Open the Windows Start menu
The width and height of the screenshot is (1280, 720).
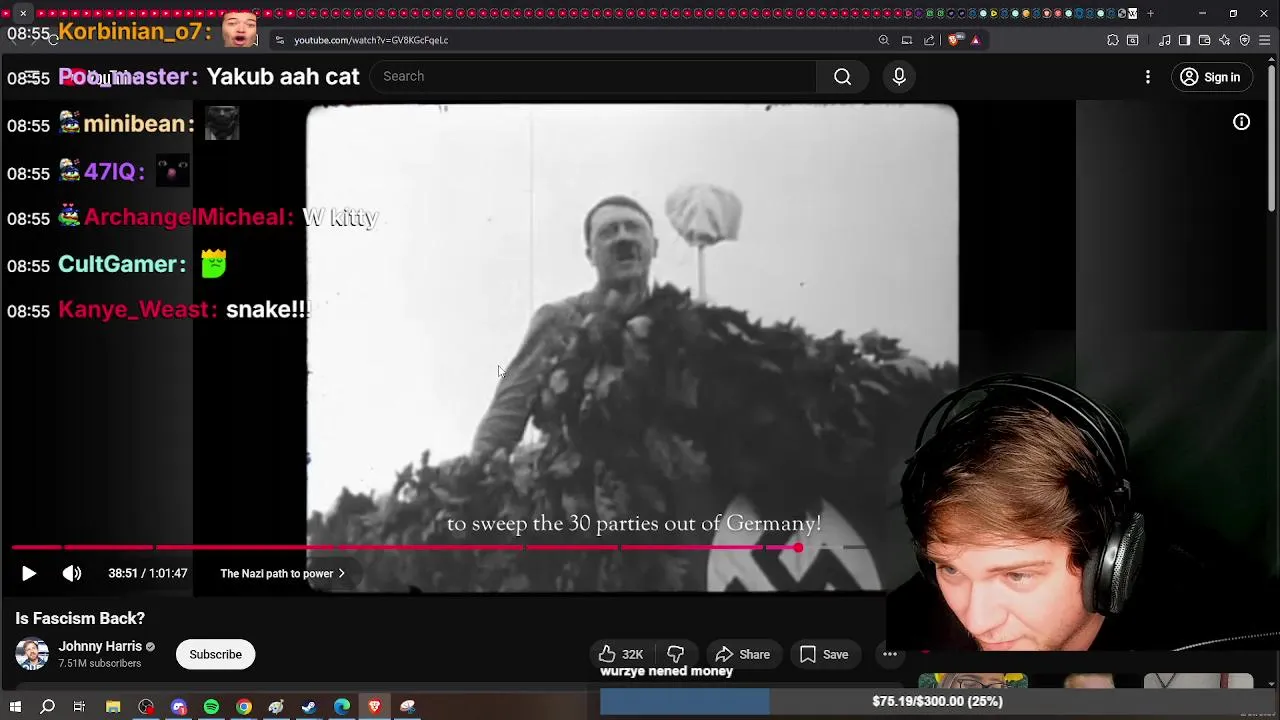coord(15,707)
